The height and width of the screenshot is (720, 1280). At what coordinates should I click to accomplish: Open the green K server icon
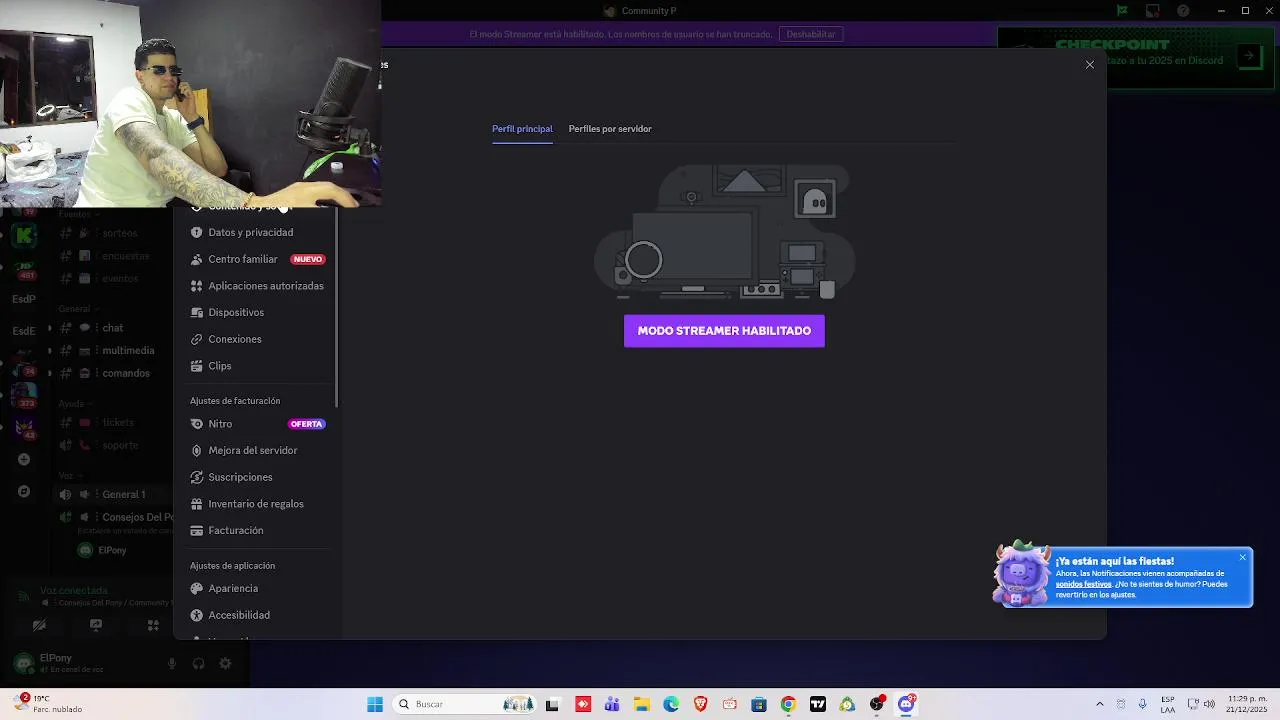tap(24, 236)
